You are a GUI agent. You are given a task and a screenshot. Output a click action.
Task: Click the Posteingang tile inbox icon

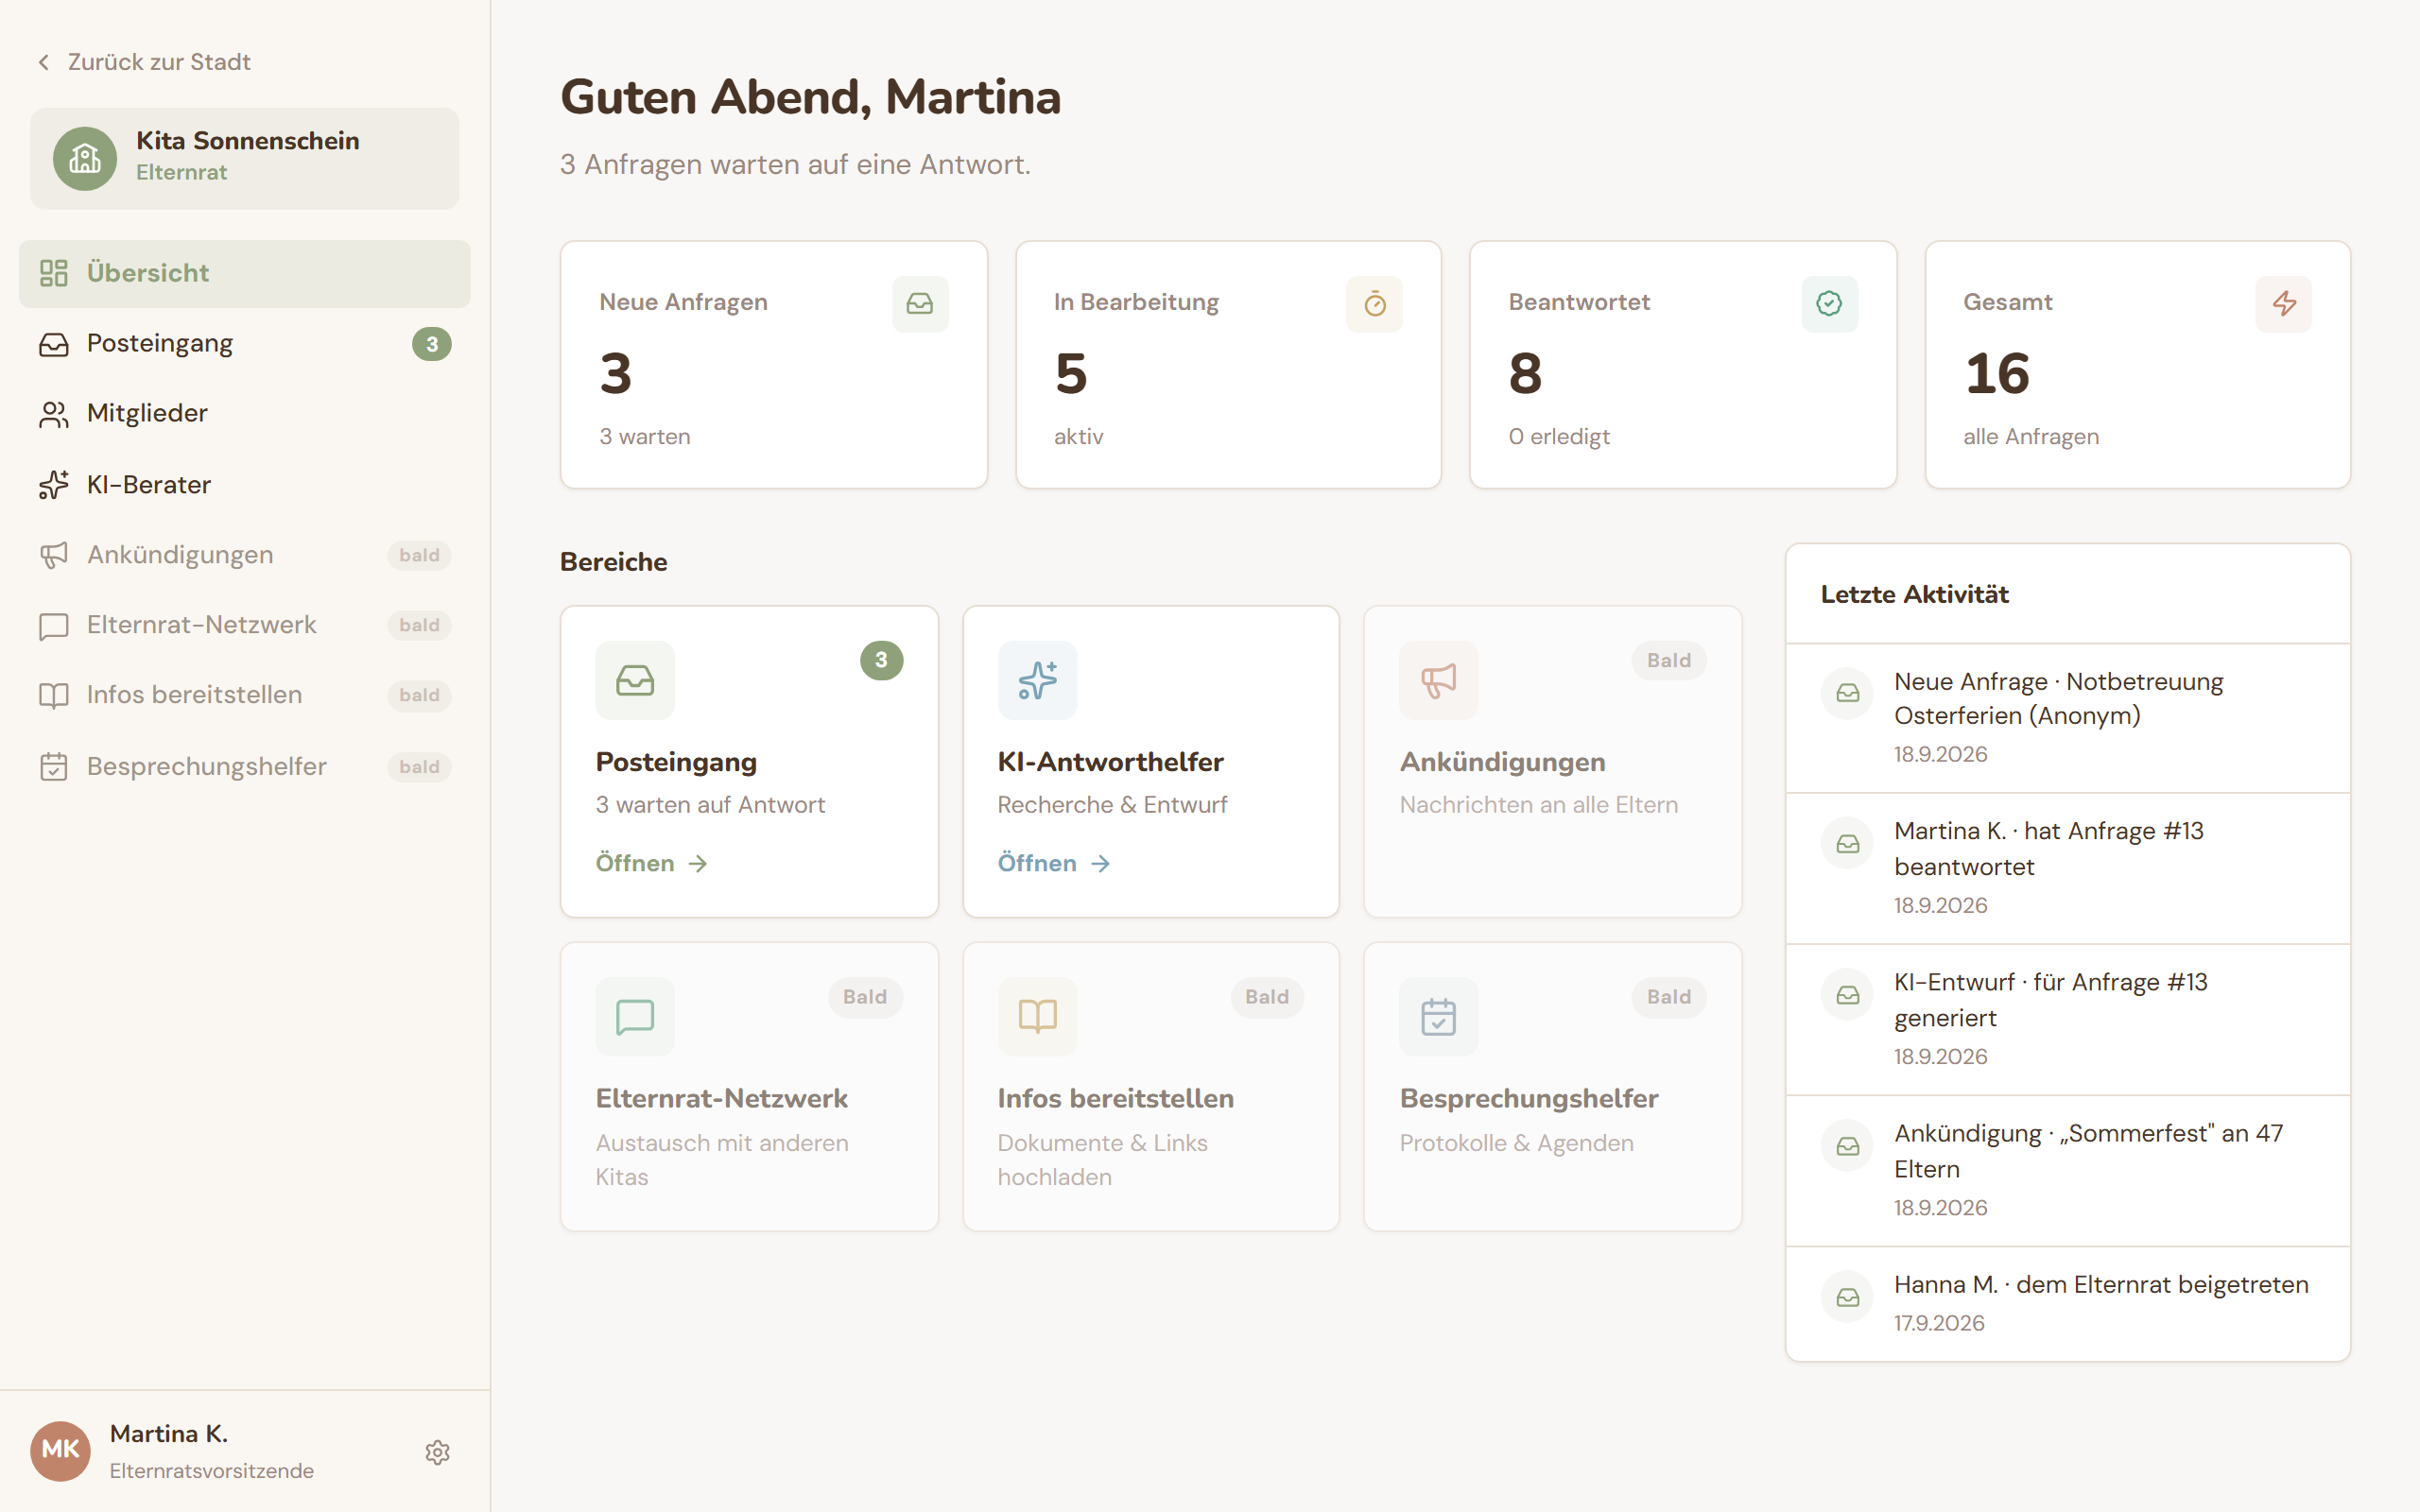click(x=635, y=680)
